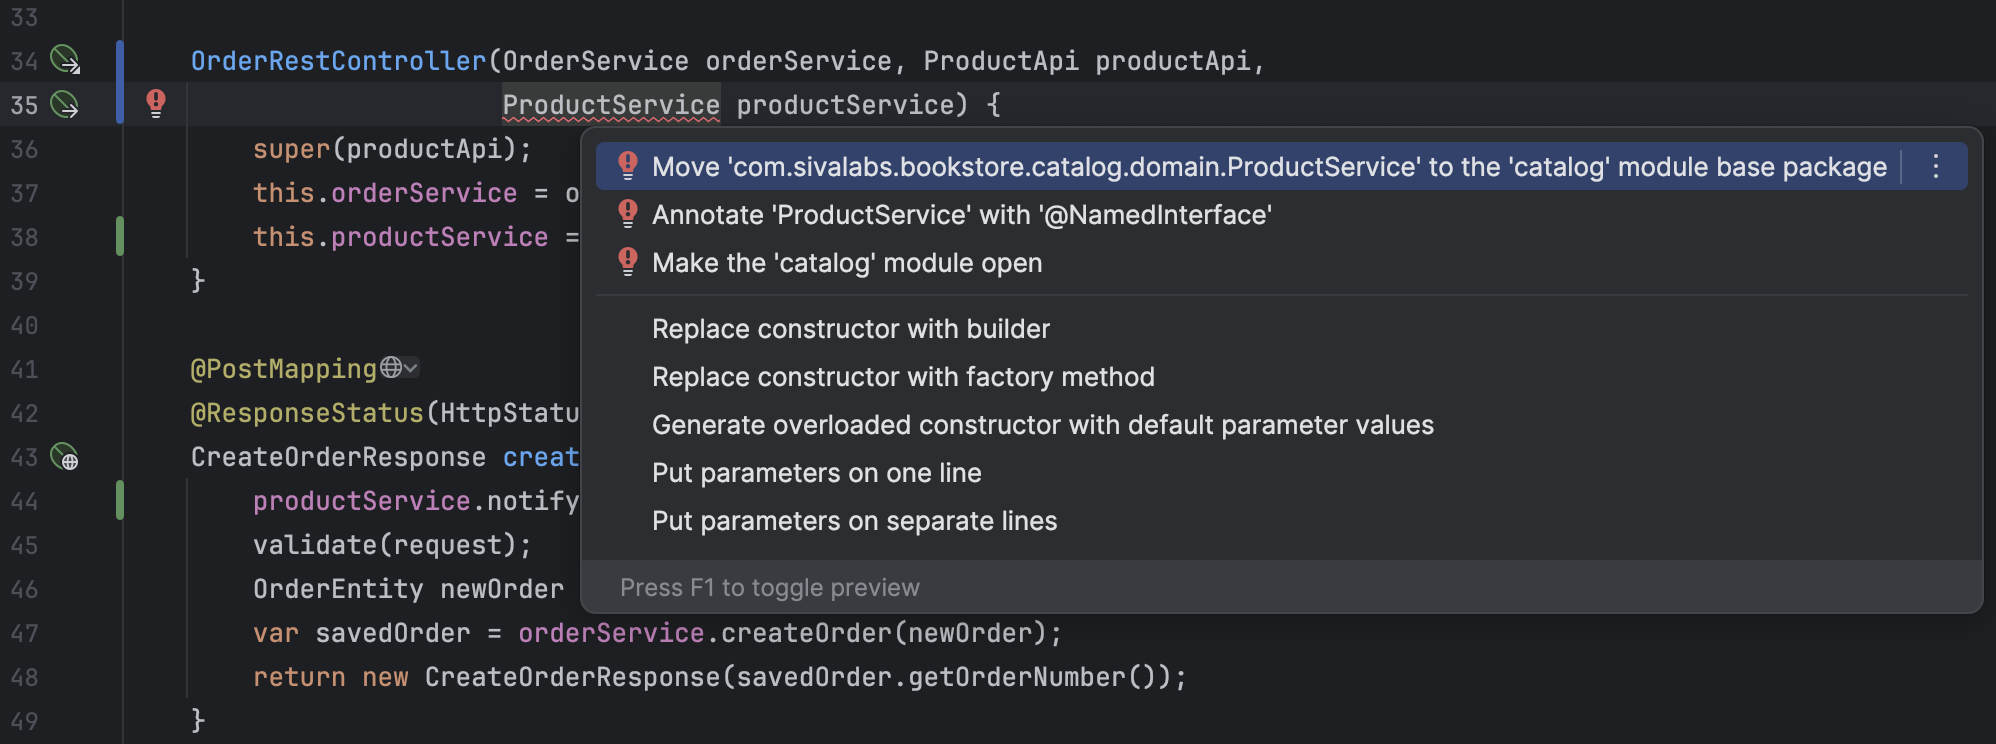Viewport: 1996px width, 744px height.
Task: Click the blue change bar beside line 34
Action: pyautogui.click(x=119, y=61)
